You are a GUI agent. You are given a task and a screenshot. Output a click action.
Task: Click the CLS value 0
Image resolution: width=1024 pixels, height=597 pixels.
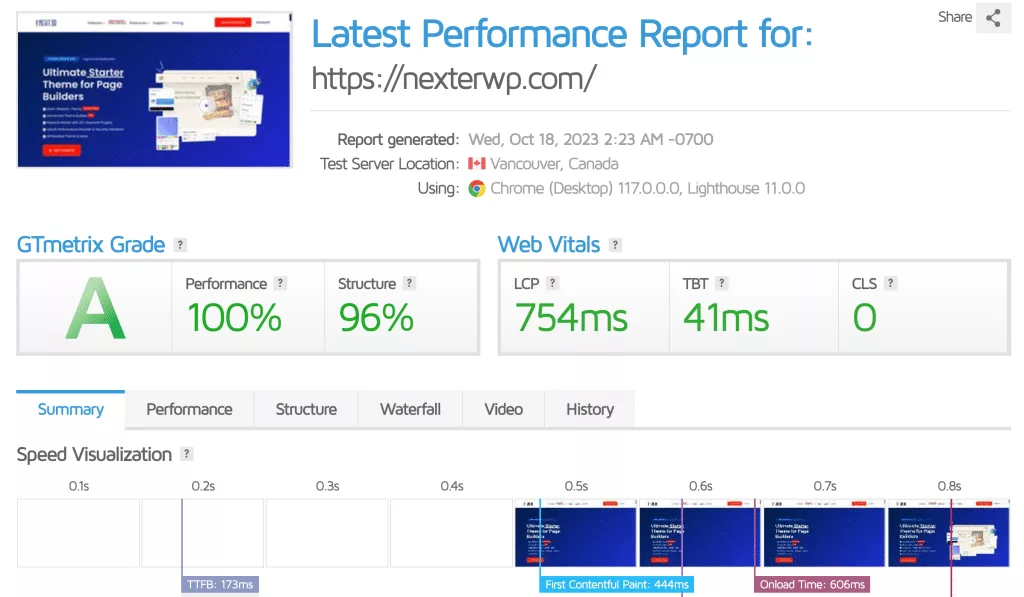[x=865, y=318]
